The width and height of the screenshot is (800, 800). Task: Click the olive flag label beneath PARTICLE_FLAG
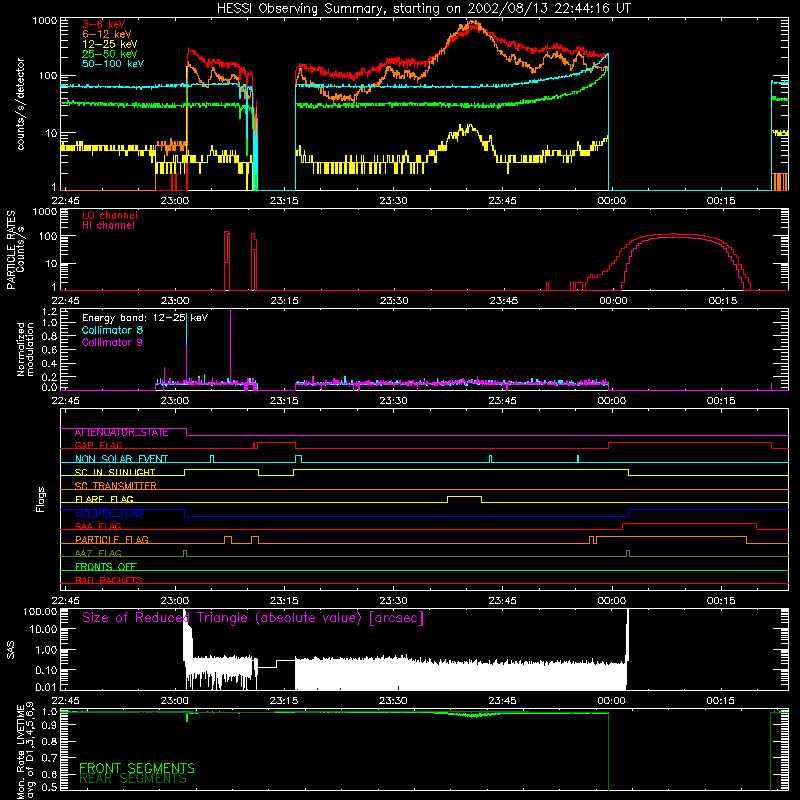tap(98, 553)
